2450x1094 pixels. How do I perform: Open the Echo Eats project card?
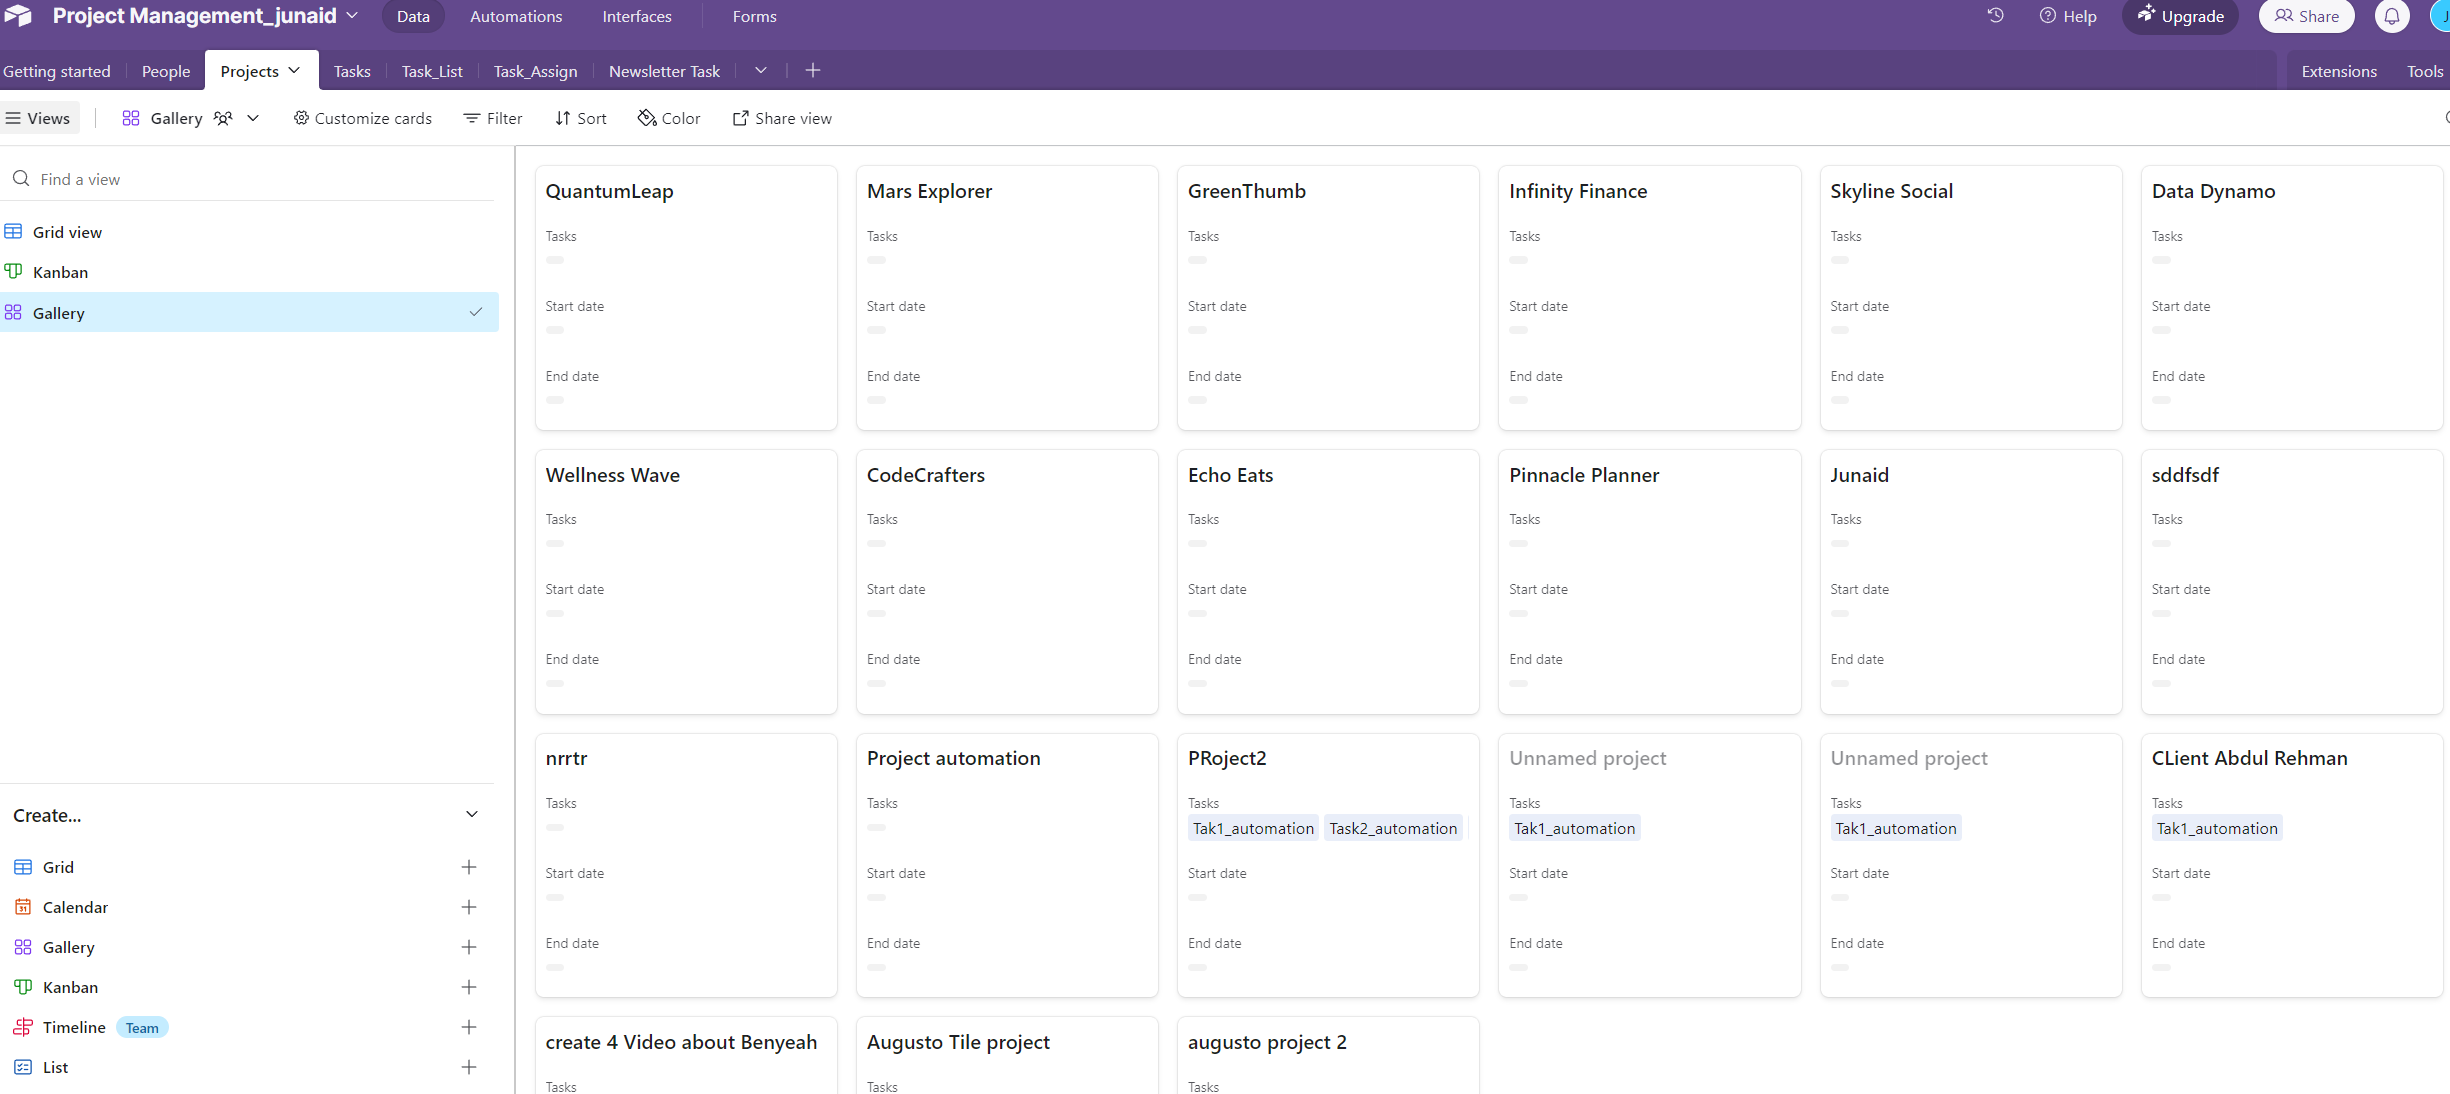click(x=1328, y=581)
